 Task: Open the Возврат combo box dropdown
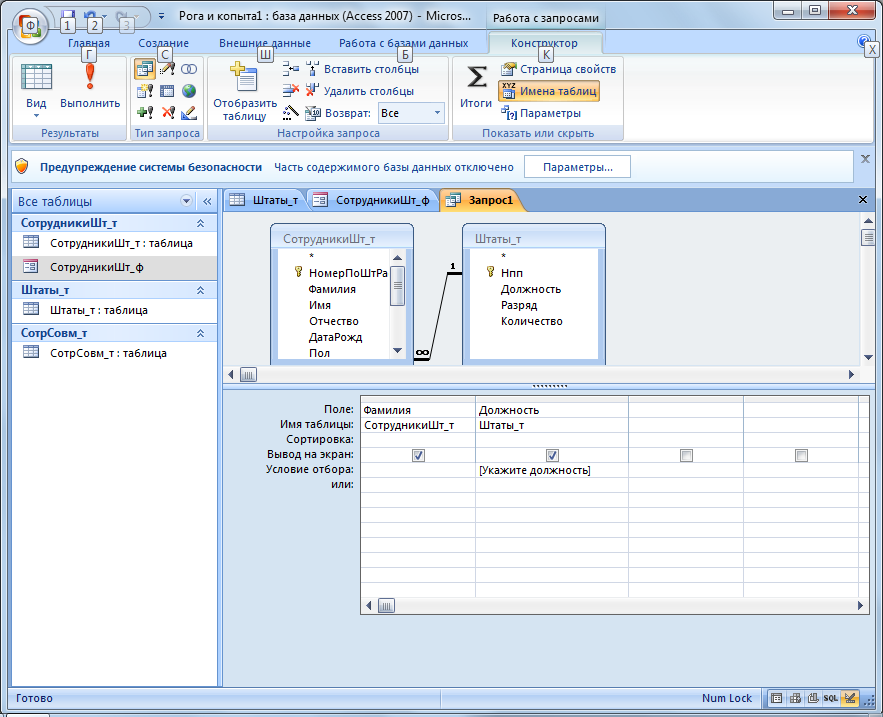[x=437, y=113]
